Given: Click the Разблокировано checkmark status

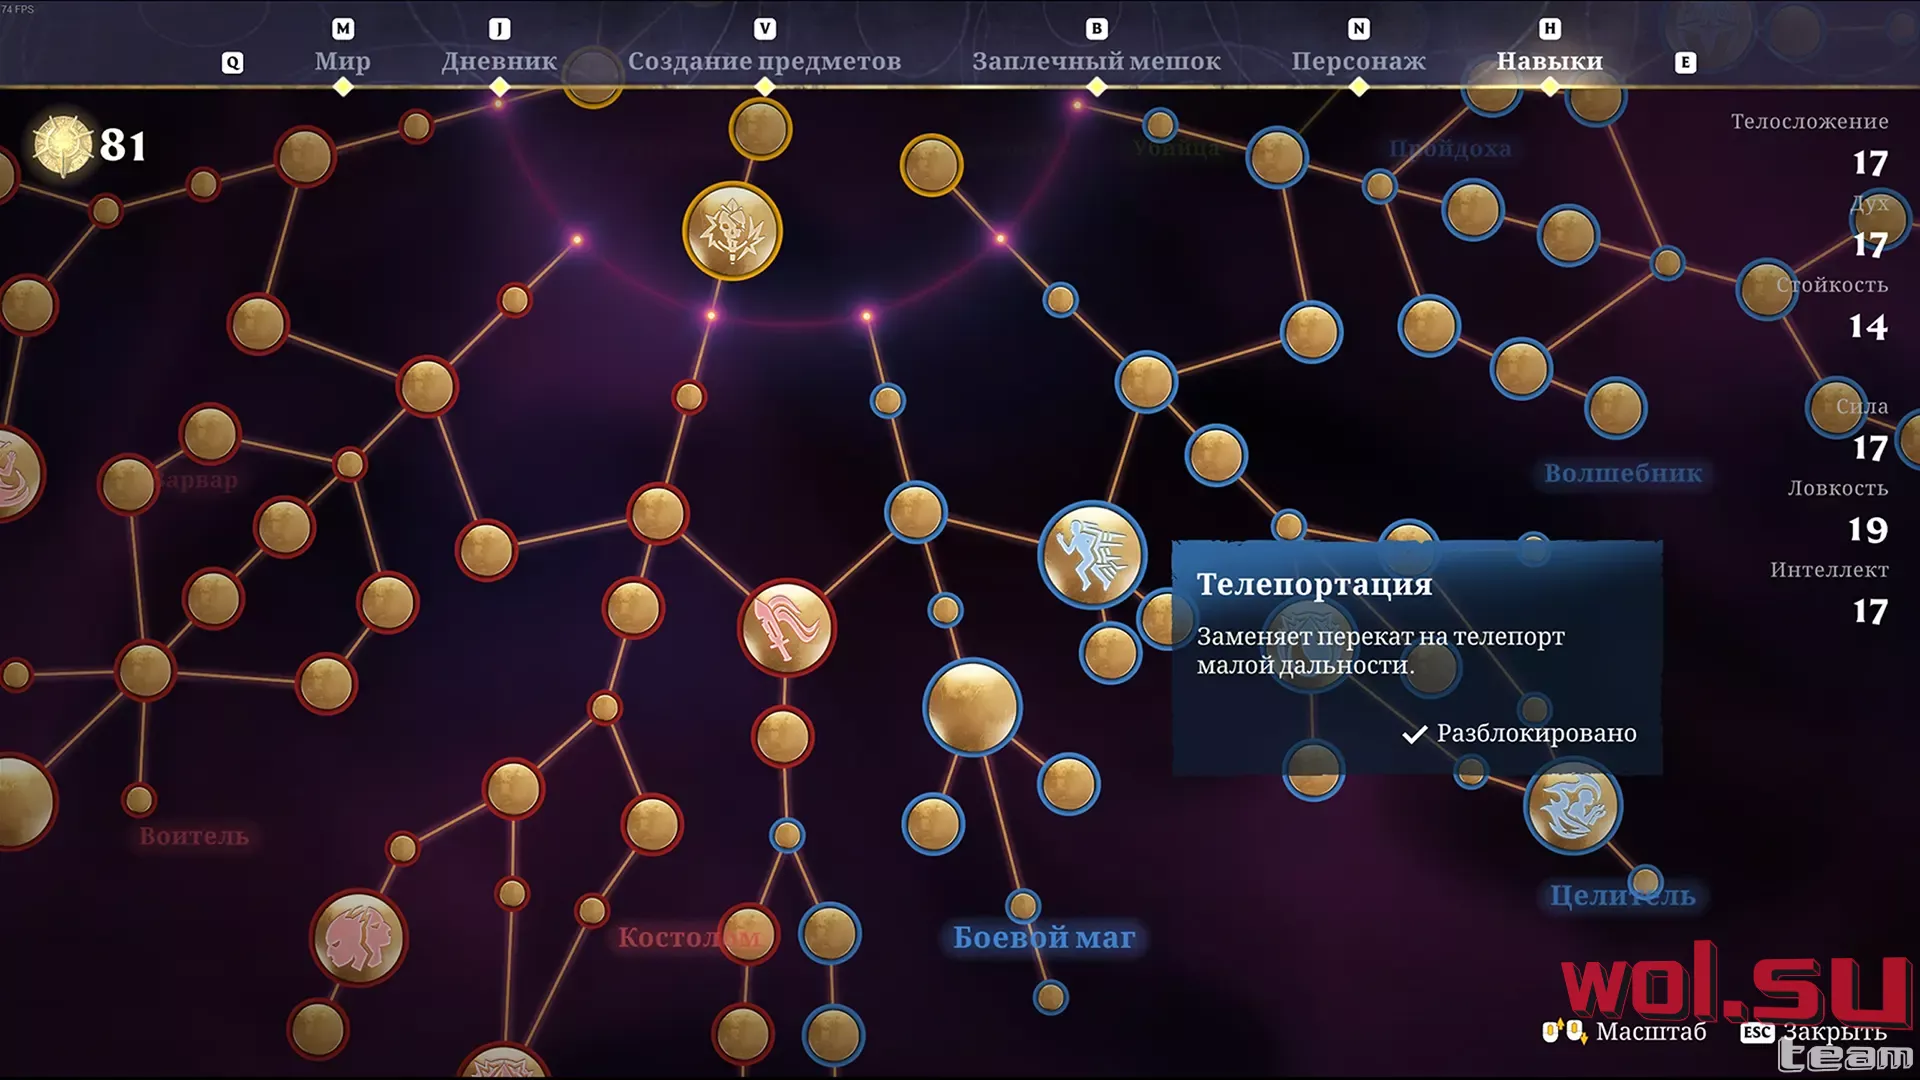Looking at the screenshot, I should coord(1519,733).
